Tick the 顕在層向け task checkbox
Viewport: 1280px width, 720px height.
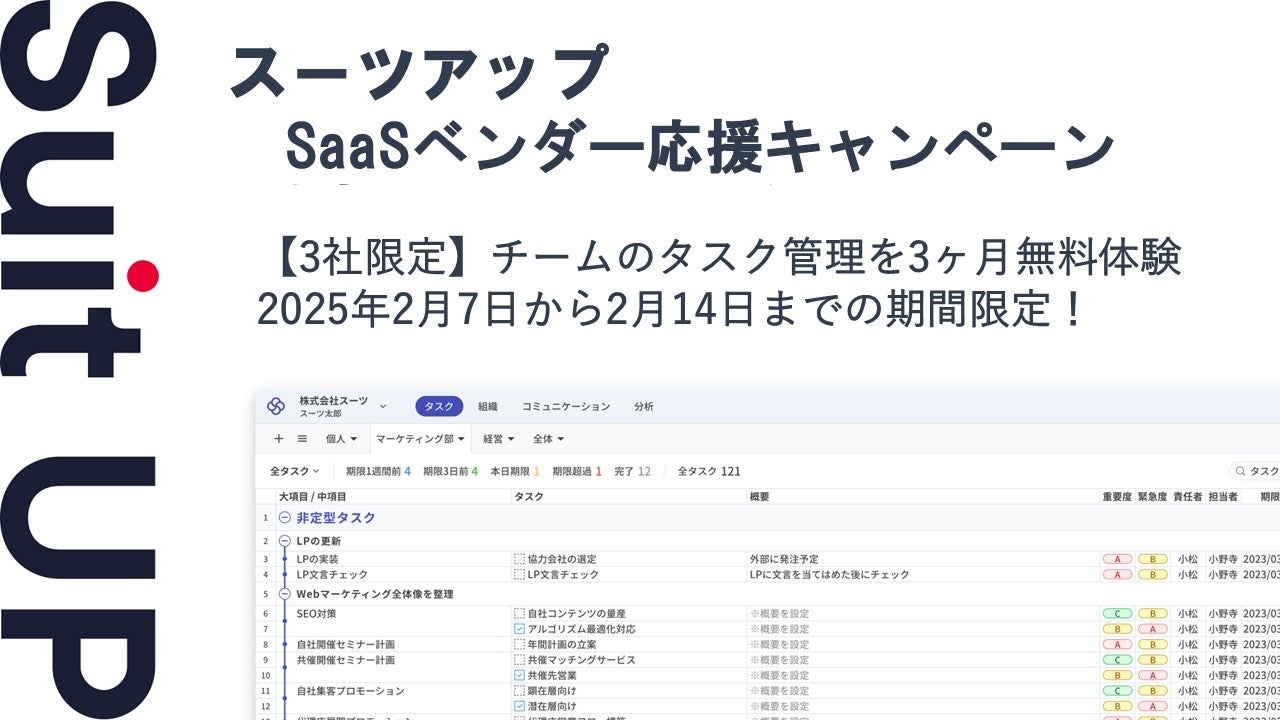click(519, 691)
